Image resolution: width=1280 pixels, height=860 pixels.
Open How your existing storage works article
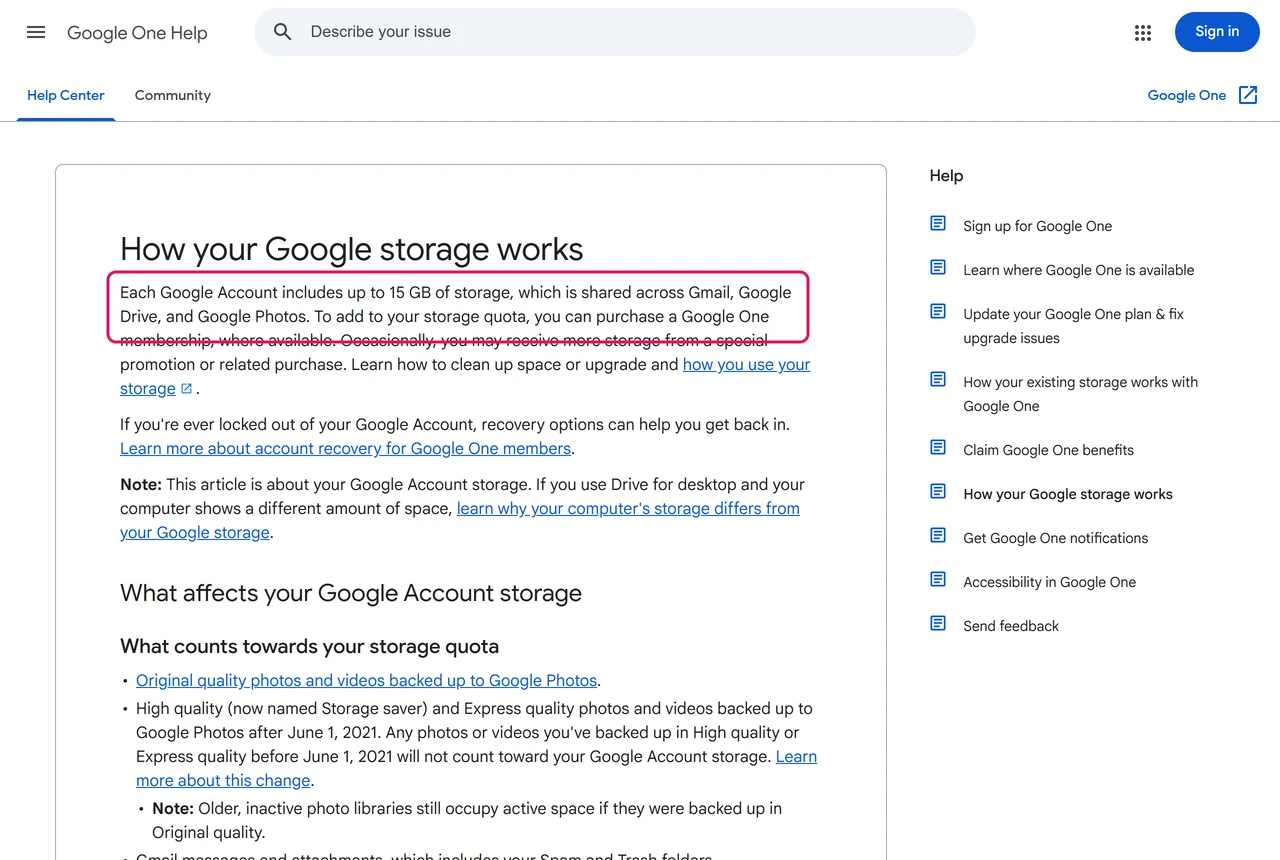tap(1080, 394)
